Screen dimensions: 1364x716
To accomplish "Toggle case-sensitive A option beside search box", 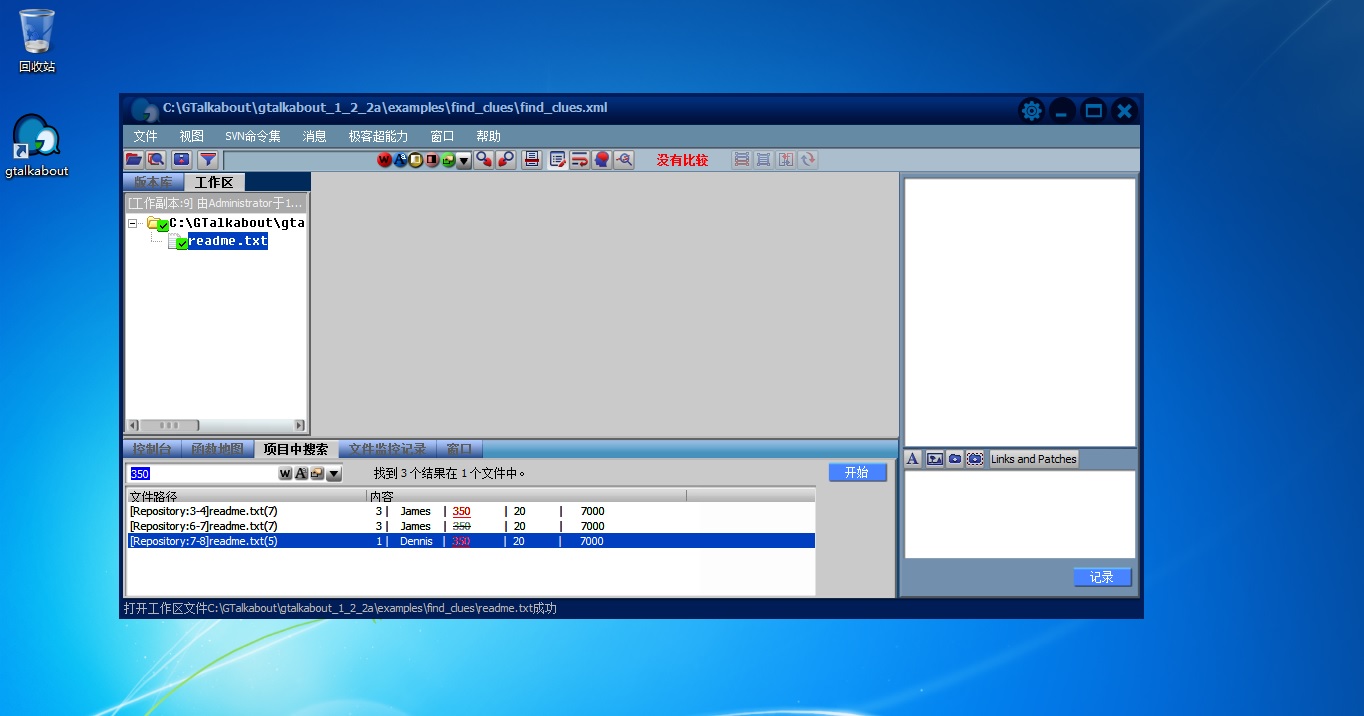I will (301, 473).
